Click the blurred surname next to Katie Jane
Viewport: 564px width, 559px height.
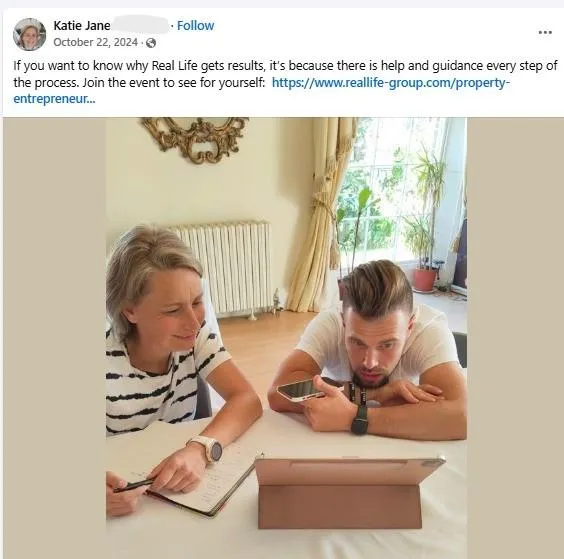click(x=141, y=26)
